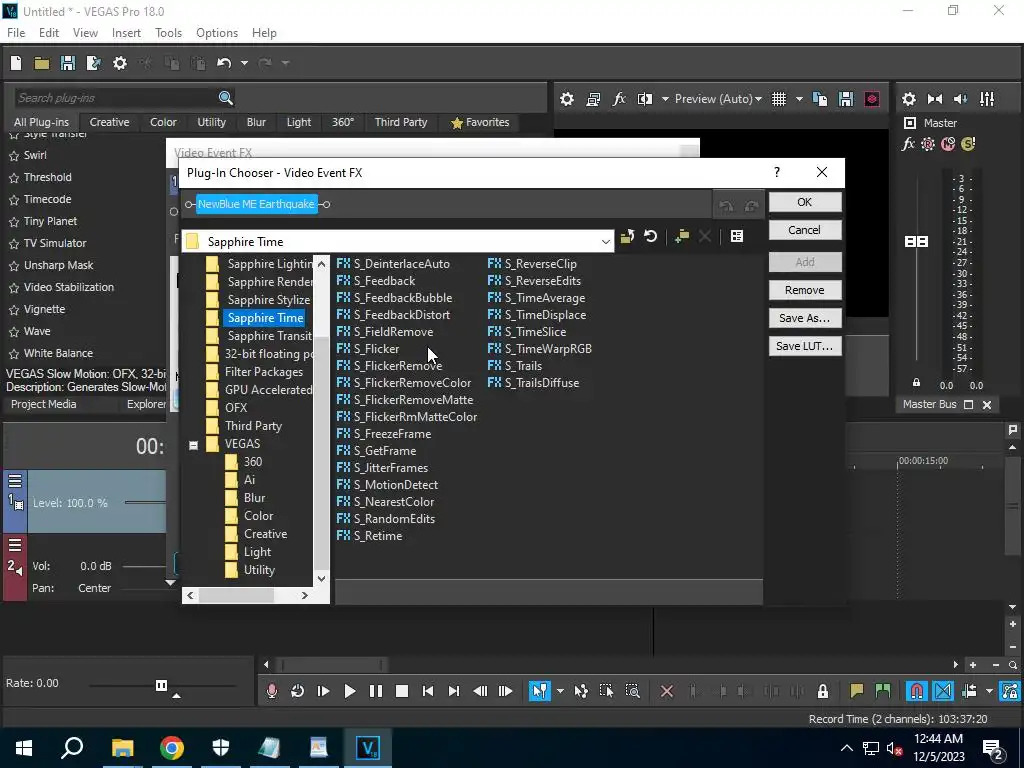Toggle the Master Bus lock fader channels padlock
This screenshot has width=1024, height=768.
click(916, 383)
